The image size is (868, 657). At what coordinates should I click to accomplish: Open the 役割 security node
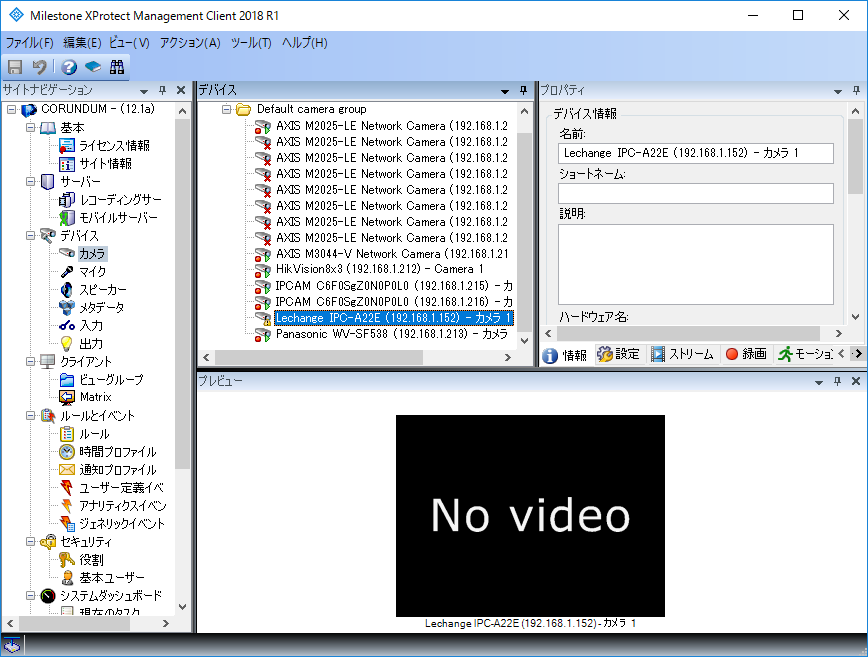(91, 560)
